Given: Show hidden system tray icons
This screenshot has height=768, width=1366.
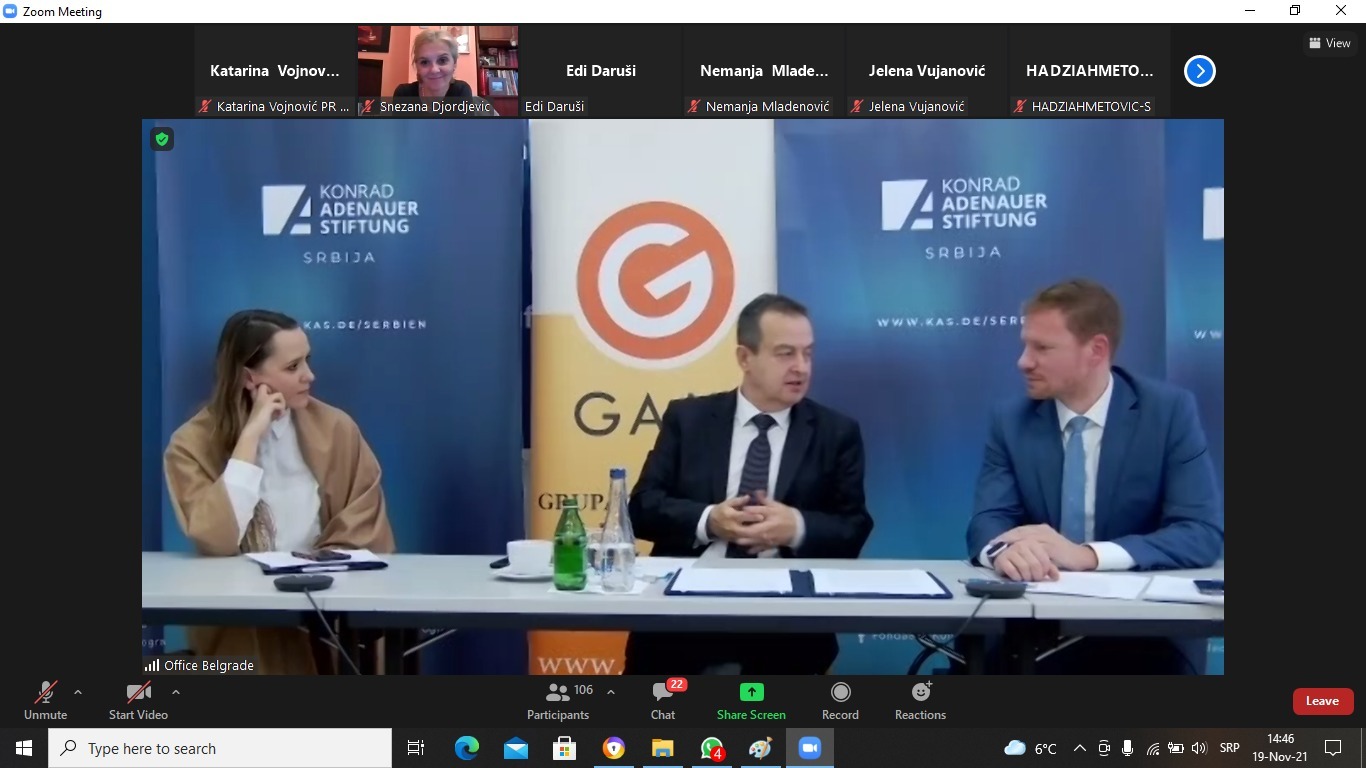Looking at the screenshot, I should click(1080, 748).
